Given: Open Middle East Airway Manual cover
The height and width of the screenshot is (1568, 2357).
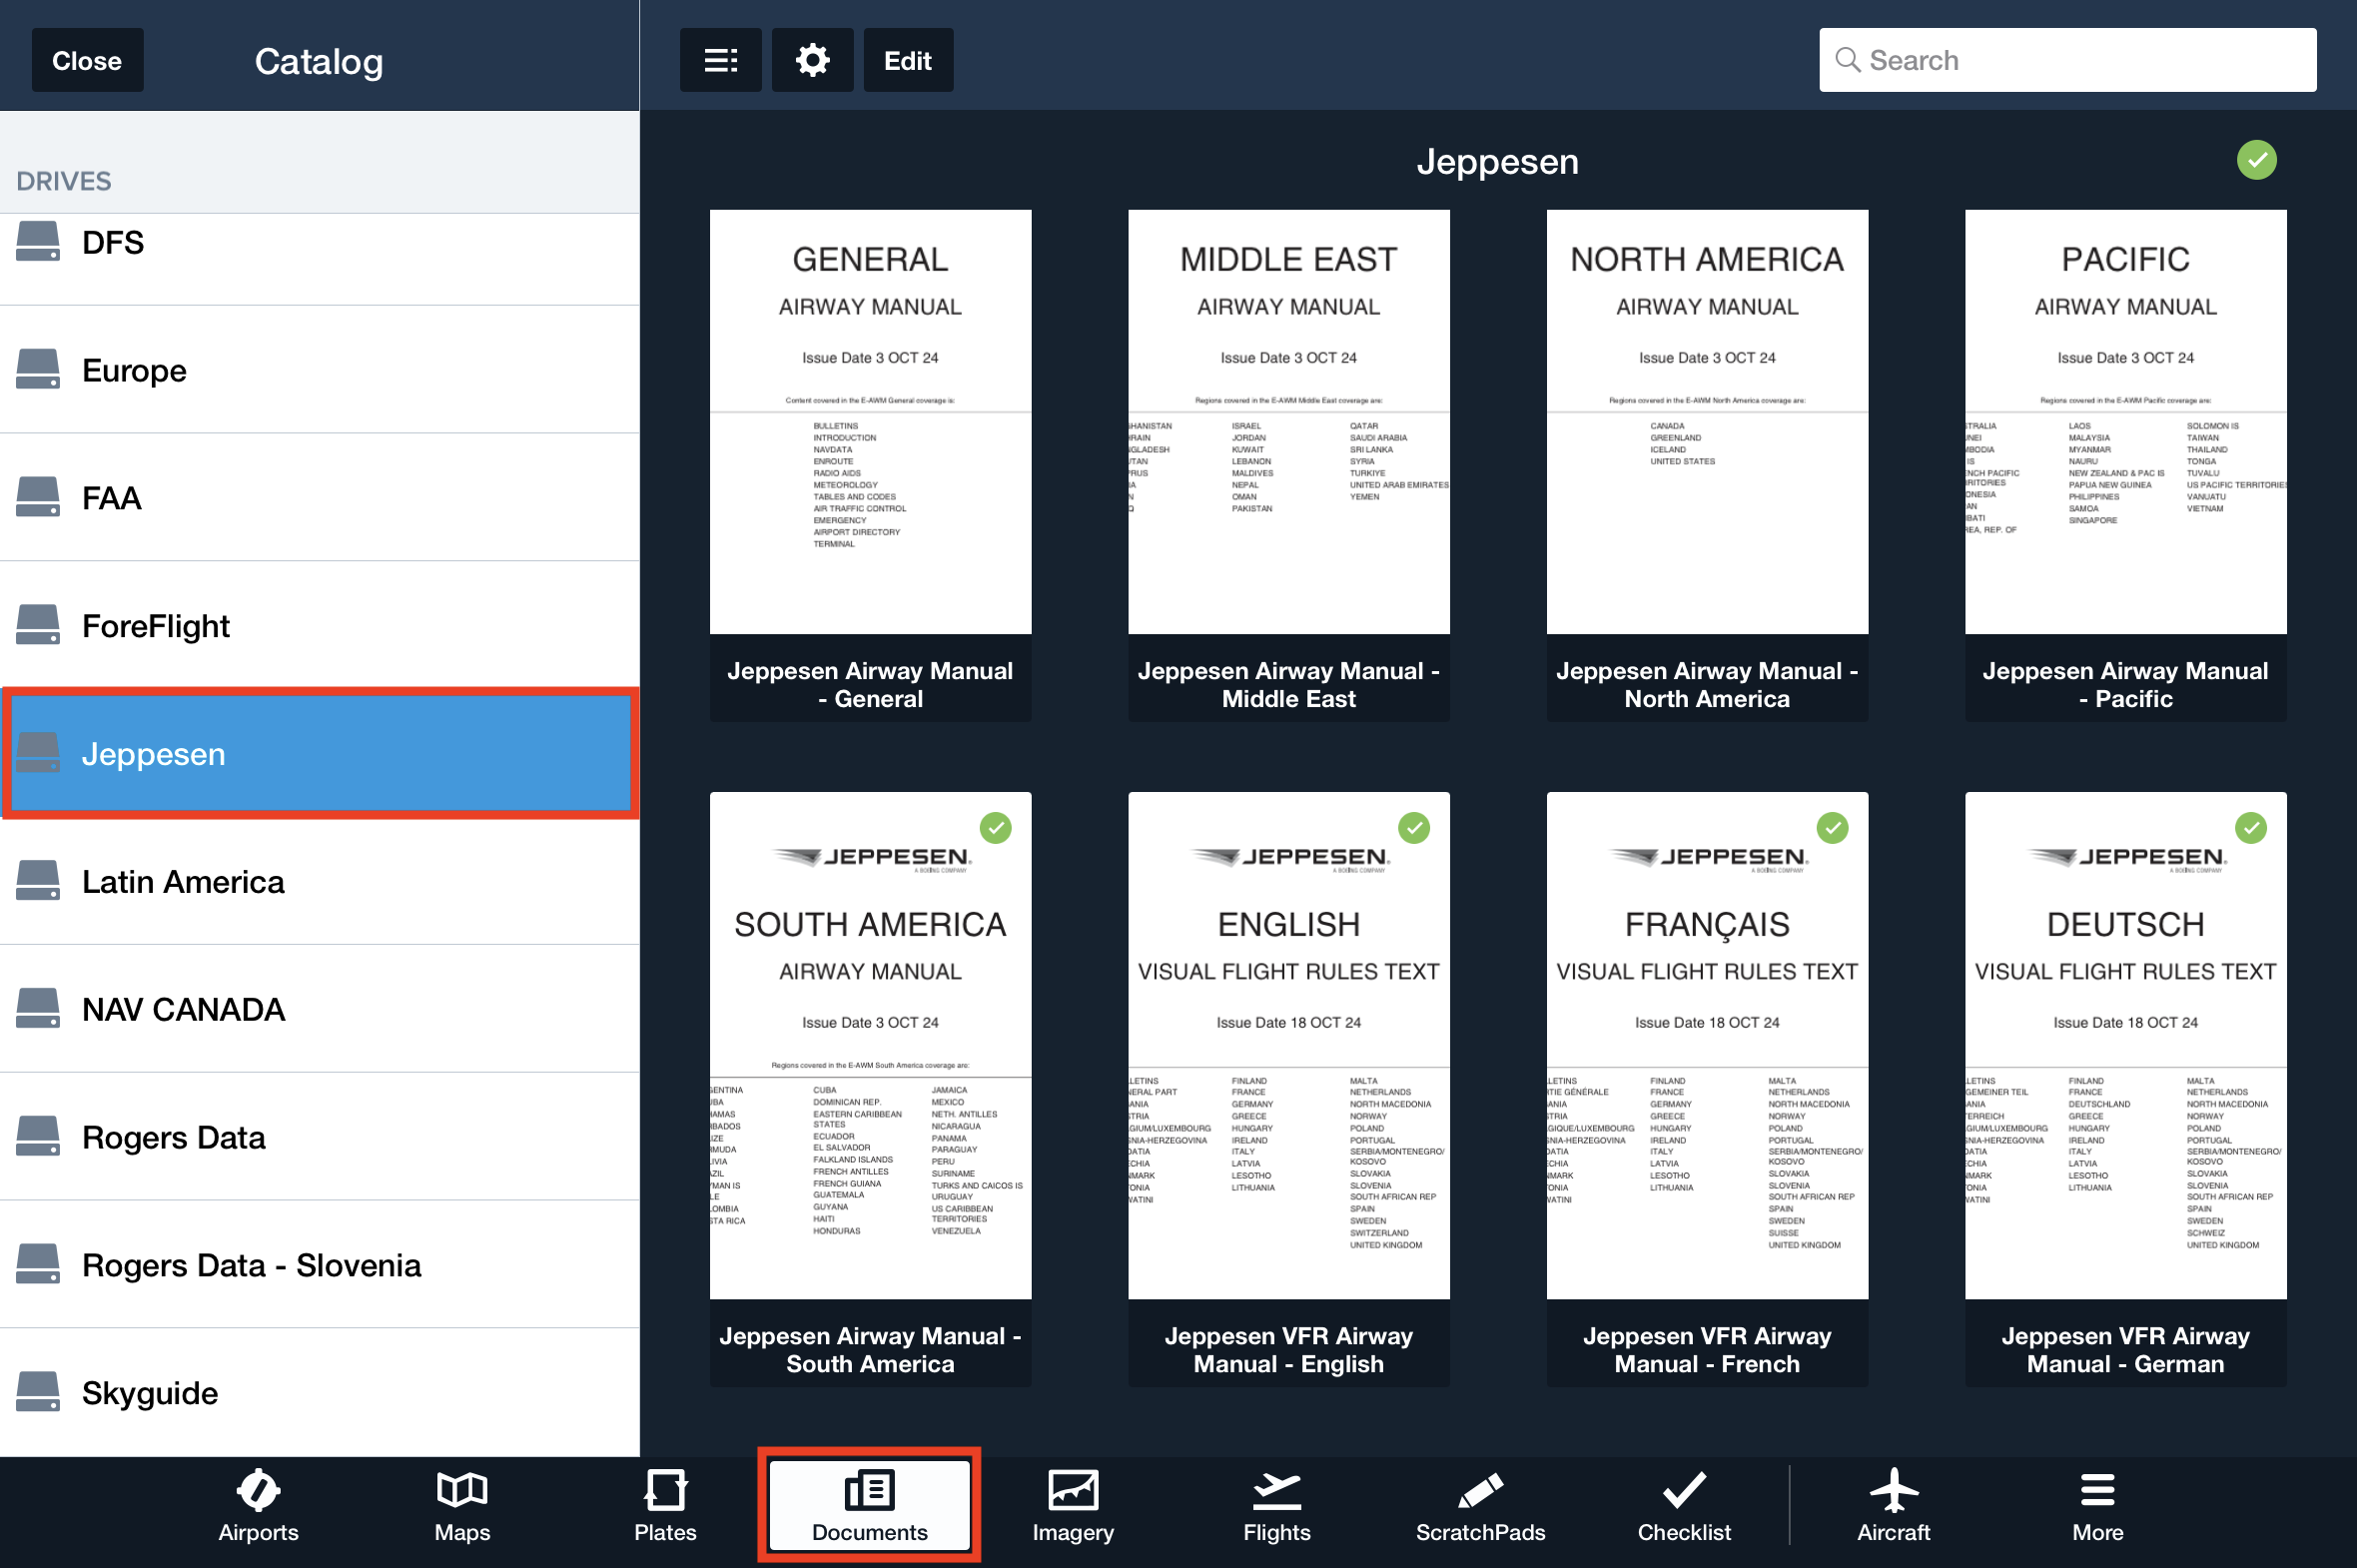Looking at the screenshot, I should pos(1288,422).
